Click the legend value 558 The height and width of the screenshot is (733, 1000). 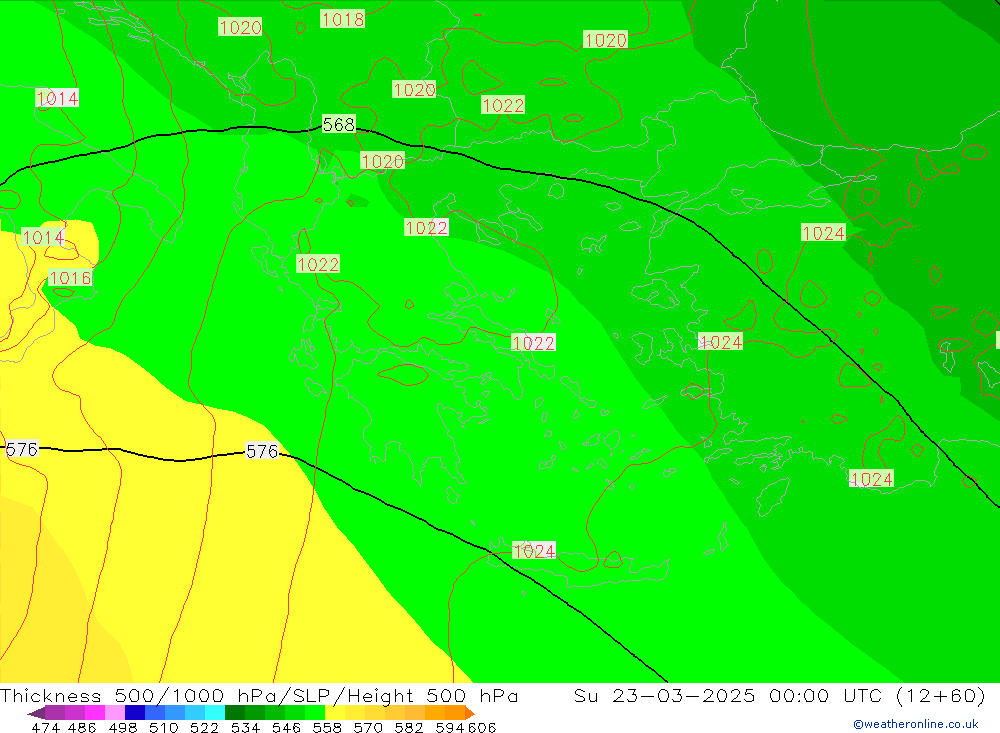[x=327, y=727]
